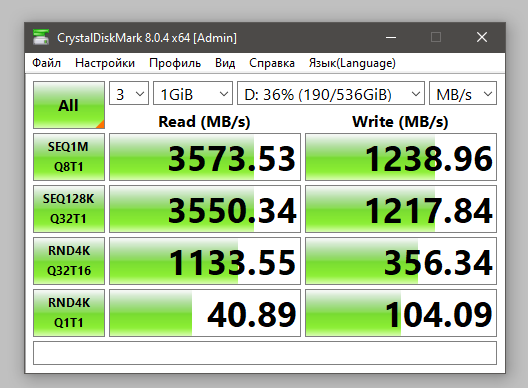Click the empty comment text field
The image size is (528, 388).
tap(265, 353)
